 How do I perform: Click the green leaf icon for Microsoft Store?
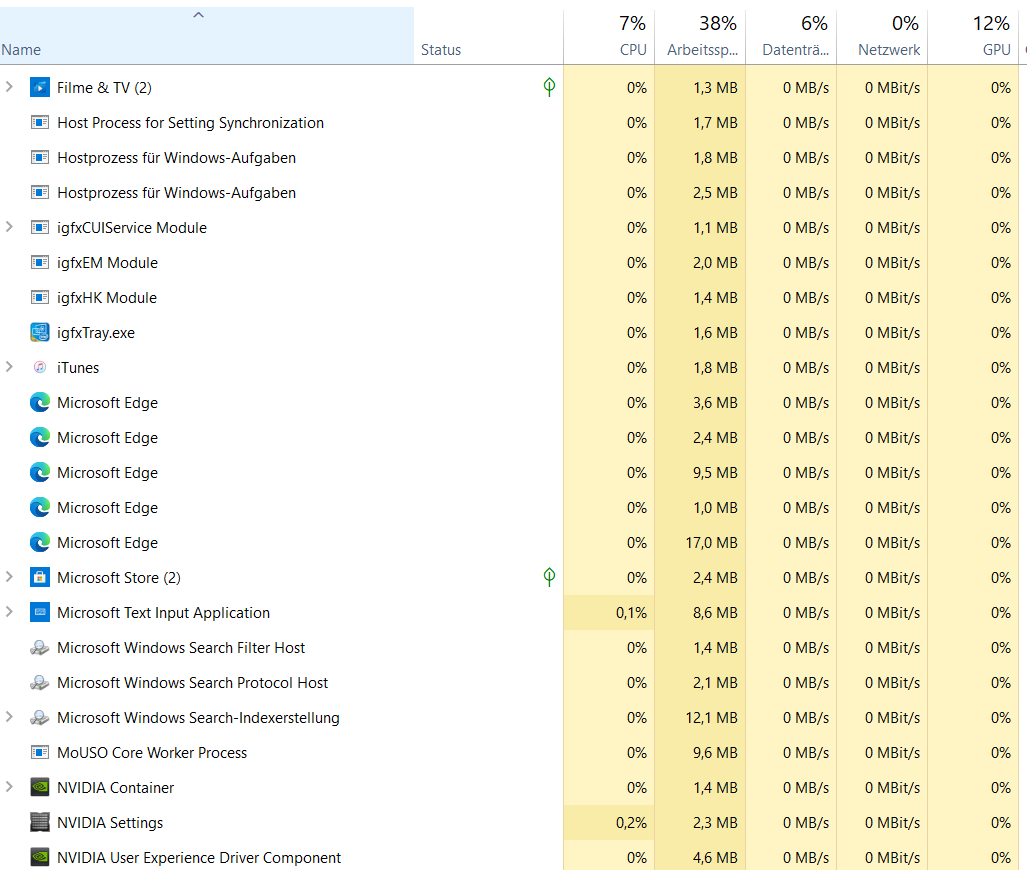tap(550, 577)
